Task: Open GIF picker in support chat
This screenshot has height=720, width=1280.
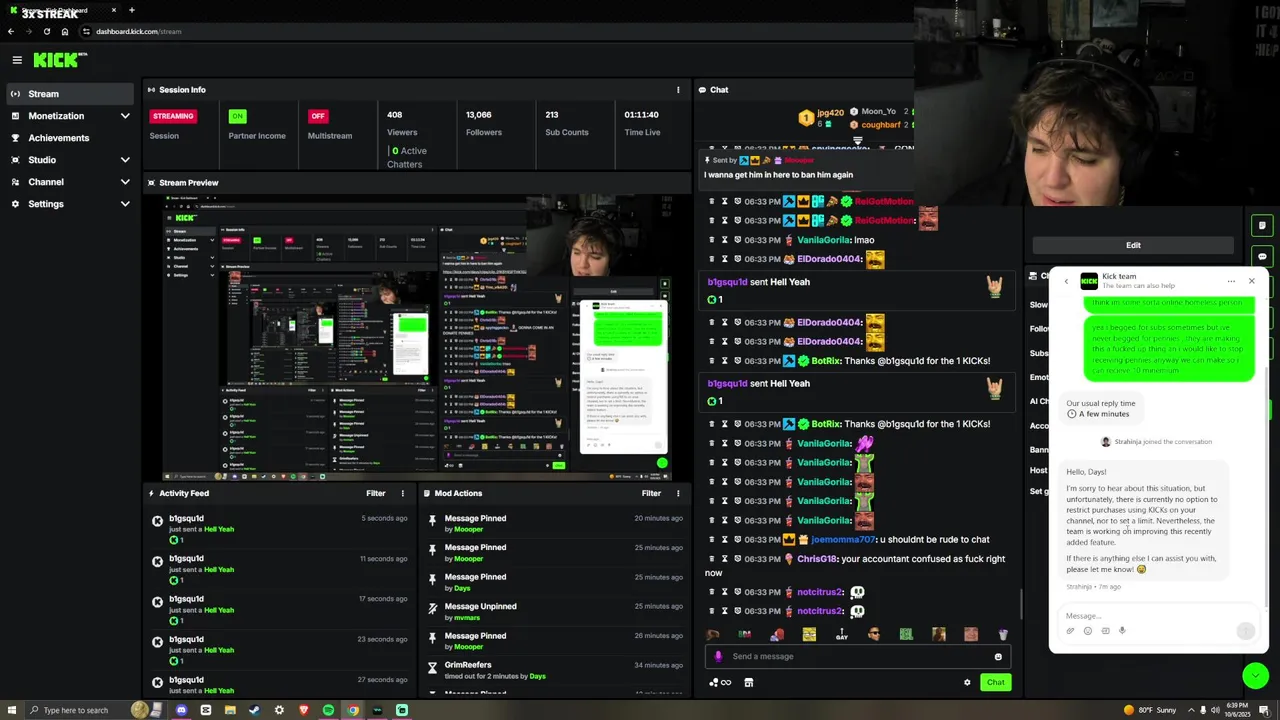Action: tap(1105, 631)
